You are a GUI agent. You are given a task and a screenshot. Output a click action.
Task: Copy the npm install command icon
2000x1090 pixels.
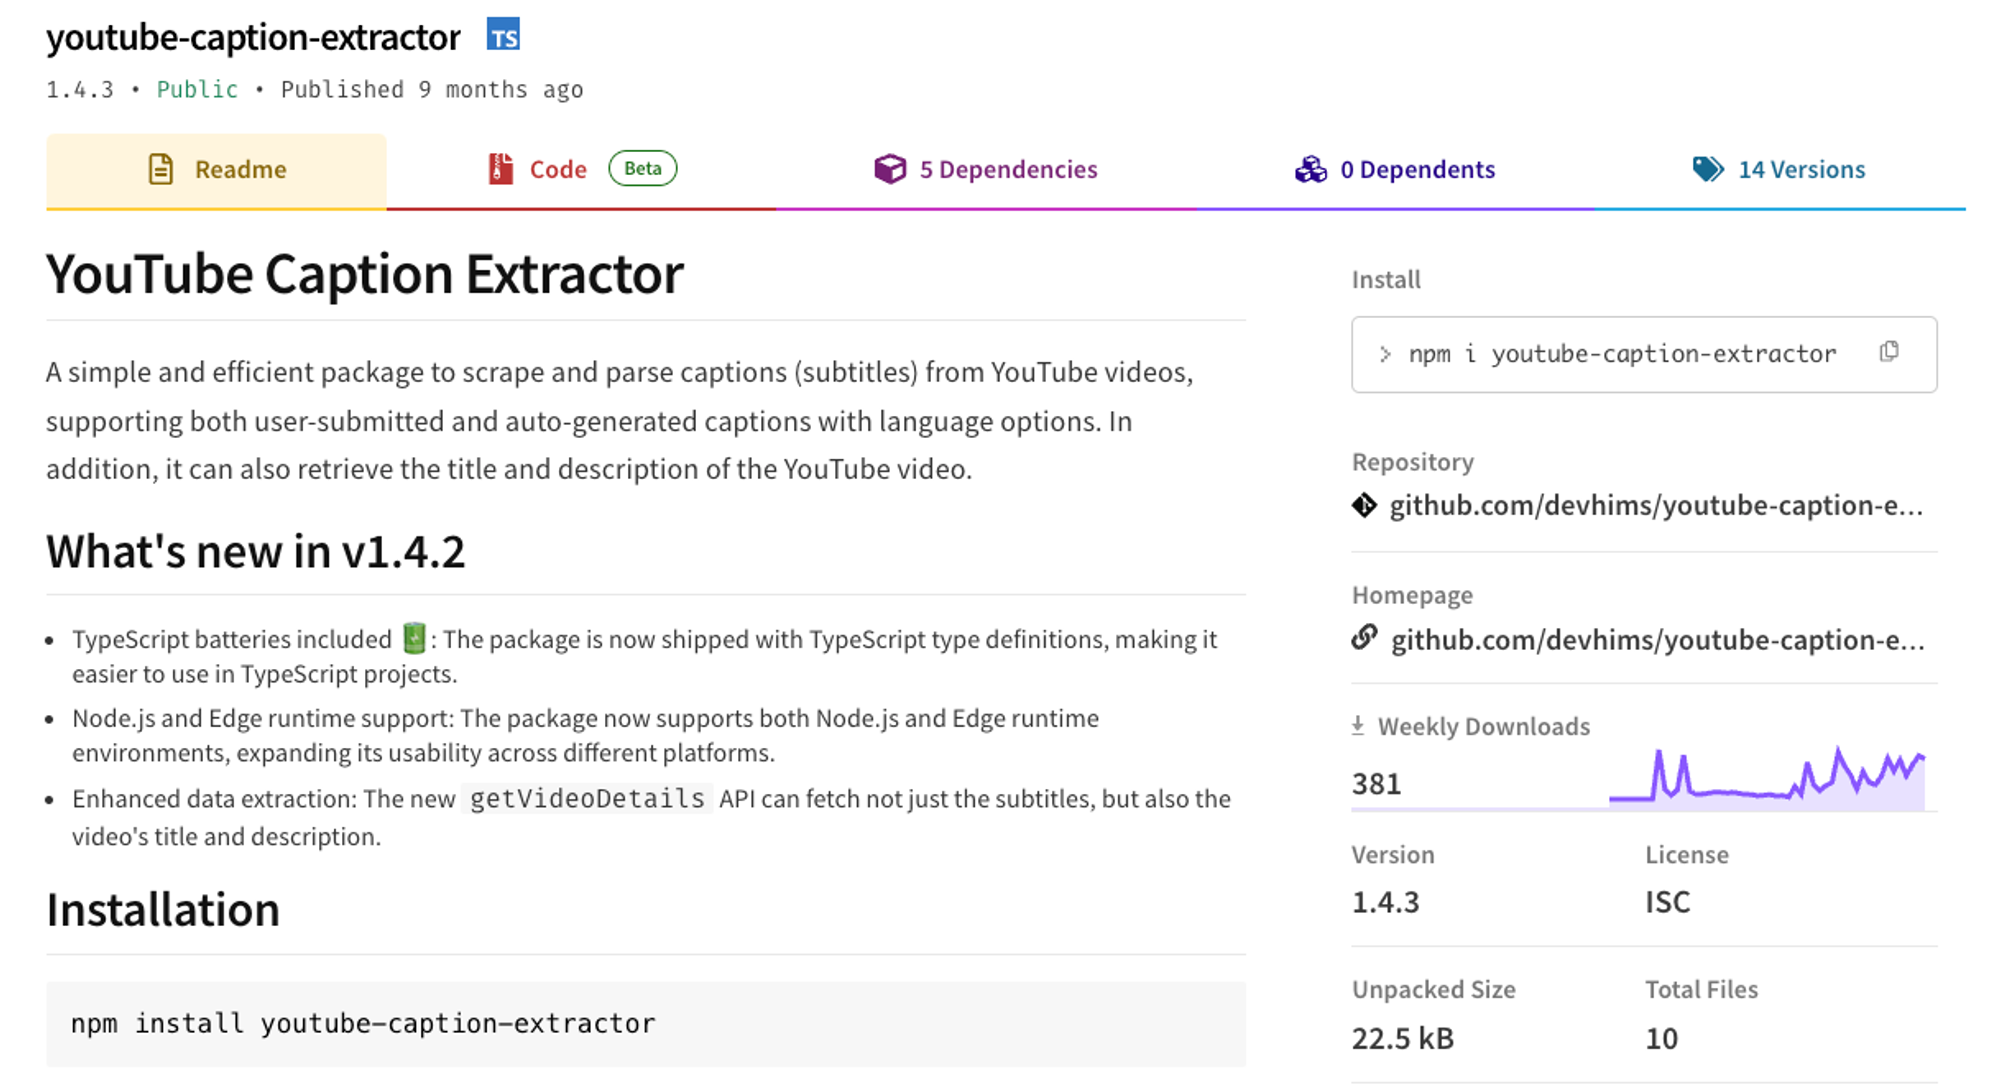(x=1888, y=352)
